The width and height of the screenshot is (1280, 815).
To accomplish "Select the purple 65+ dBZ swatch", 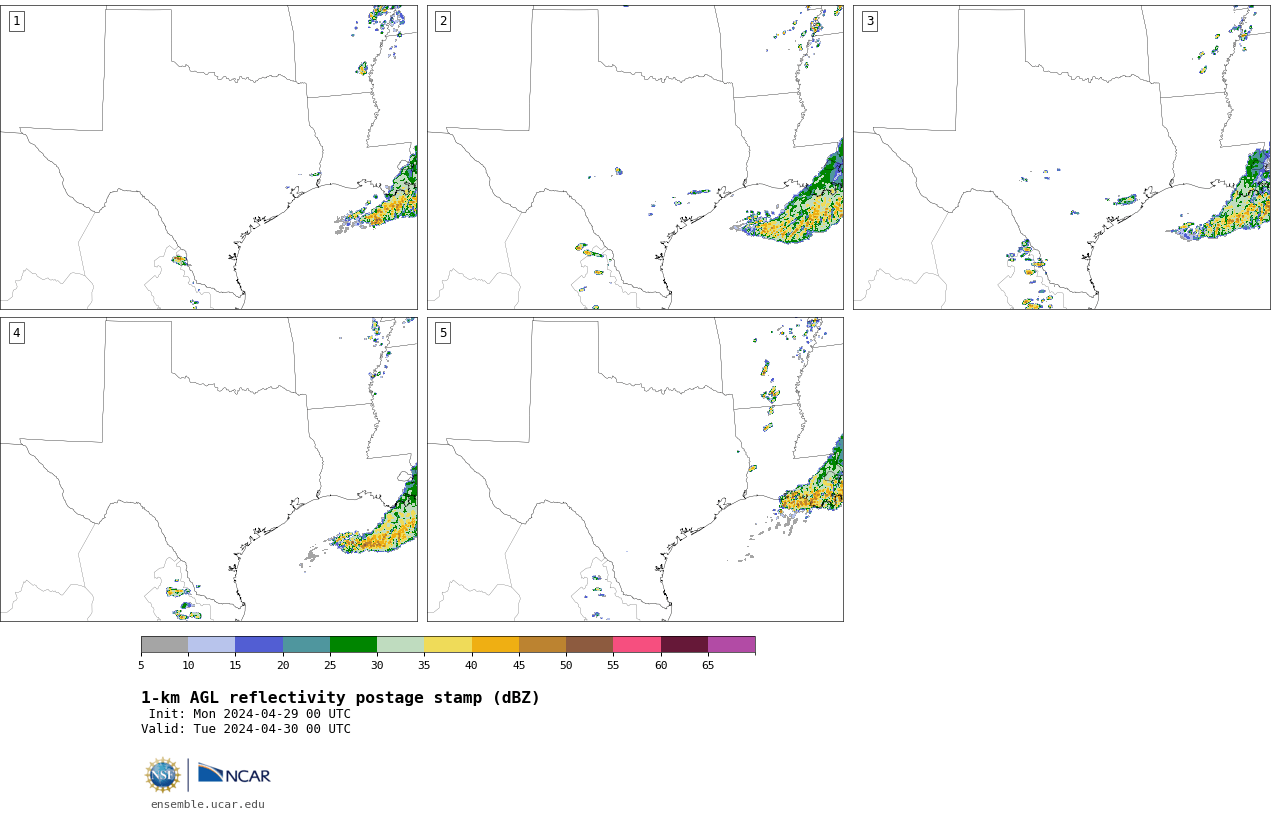I will click(732, 644).
